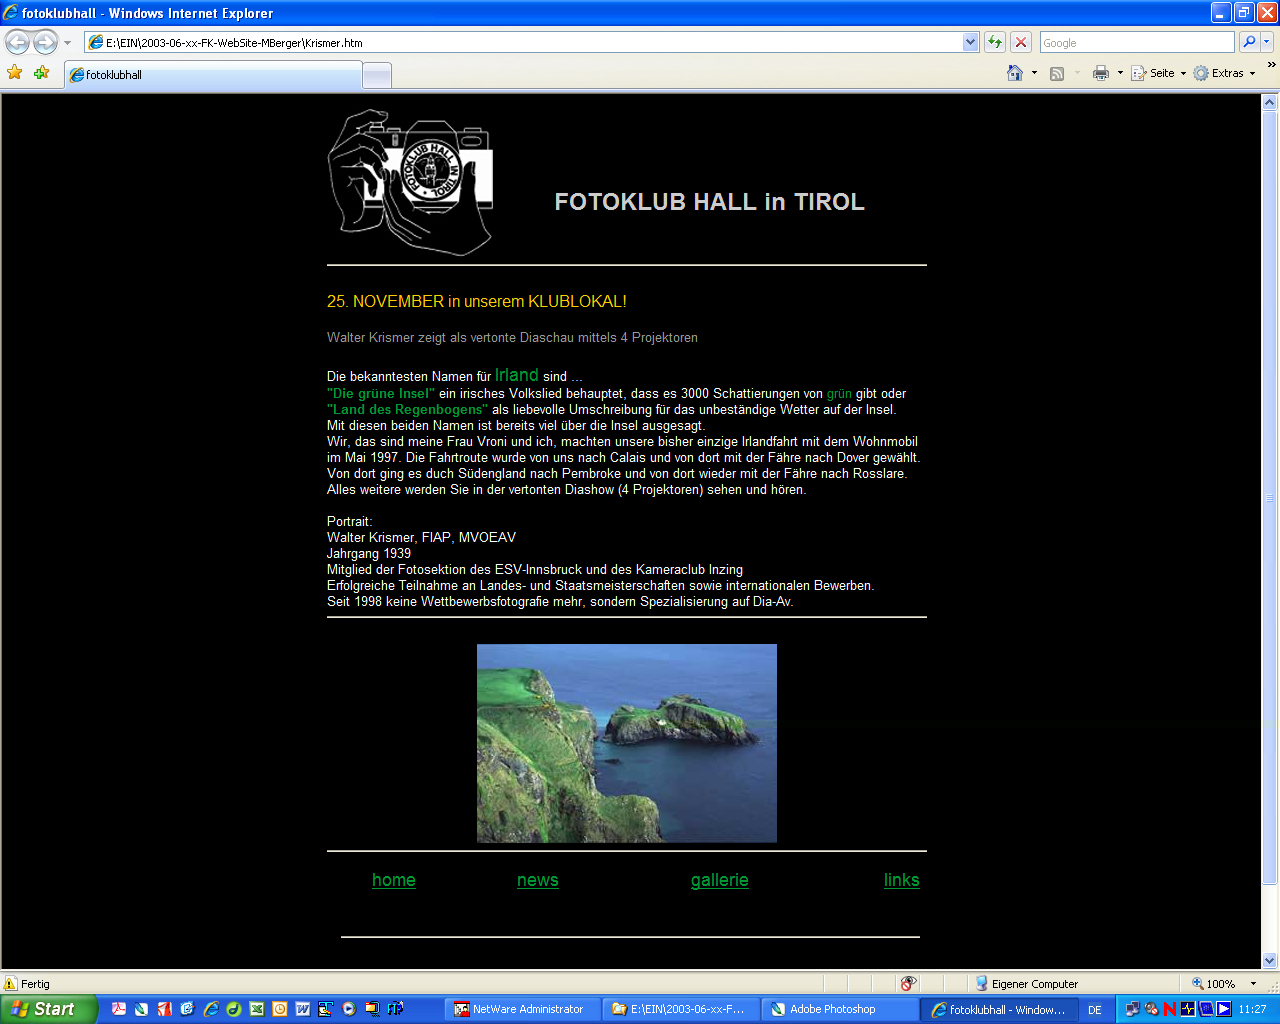Click the RSS feeds icon

(x=1057, y=73)
